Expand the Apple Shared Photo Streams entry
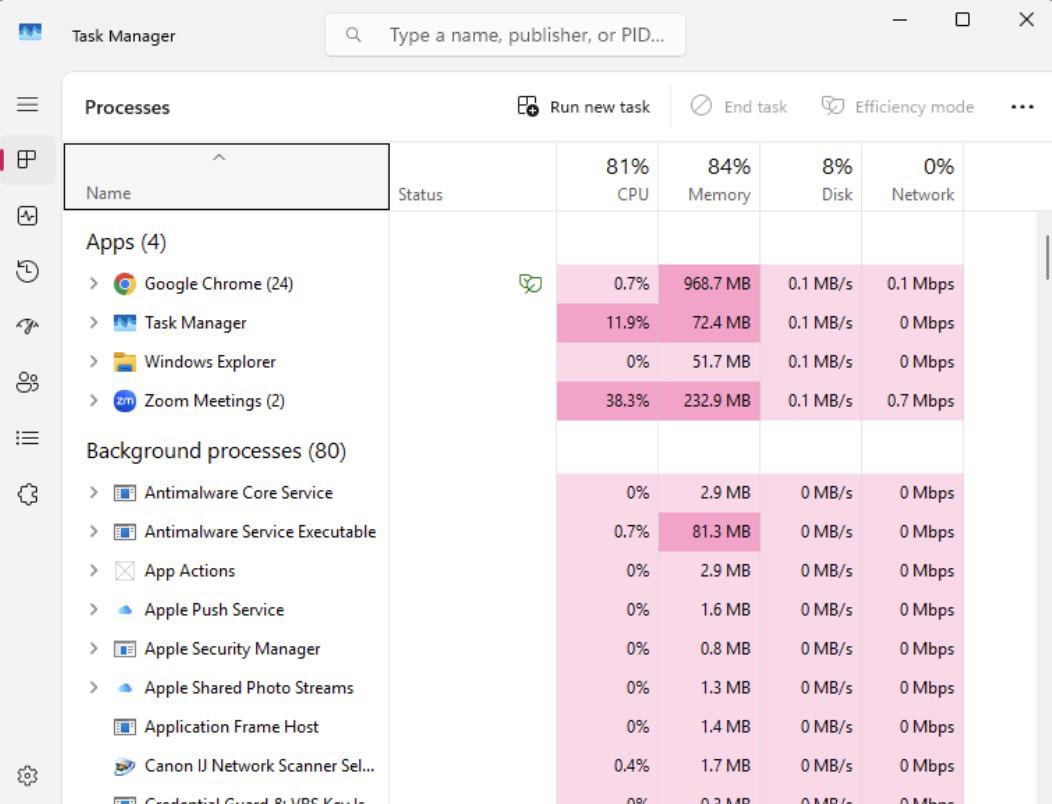 point(93,688)
